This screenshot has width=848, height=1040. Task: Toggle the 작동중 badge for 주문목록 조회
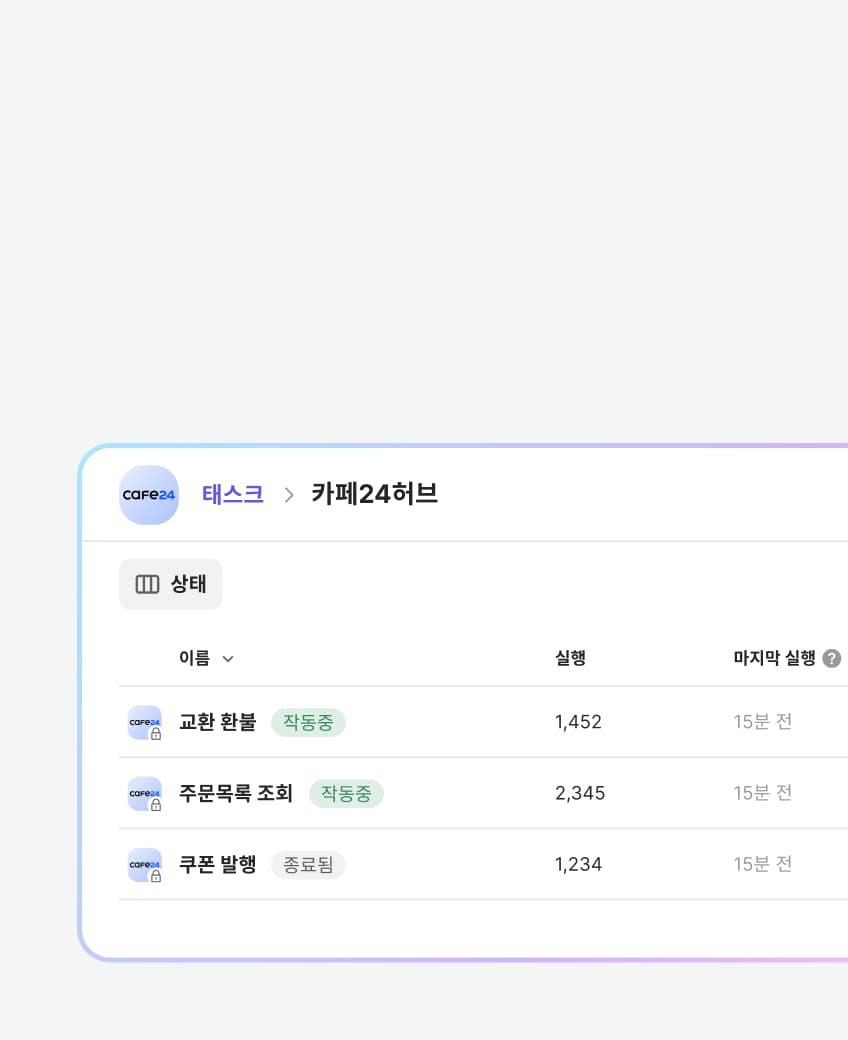[x=346, y=793]
